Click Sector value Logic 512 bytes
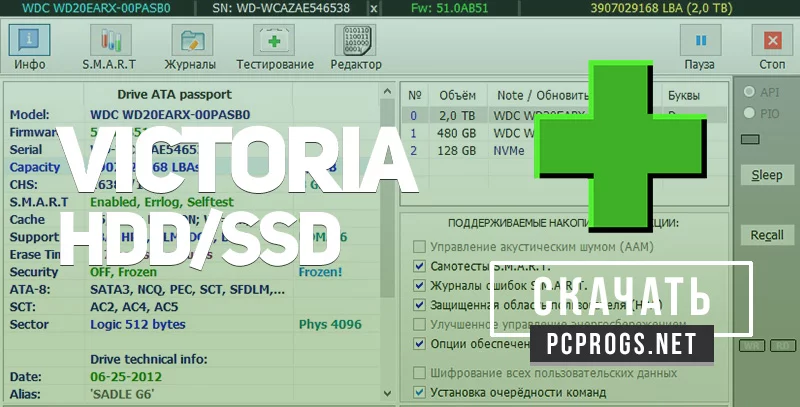Screen dimensions: 800x407 point(138,324)
